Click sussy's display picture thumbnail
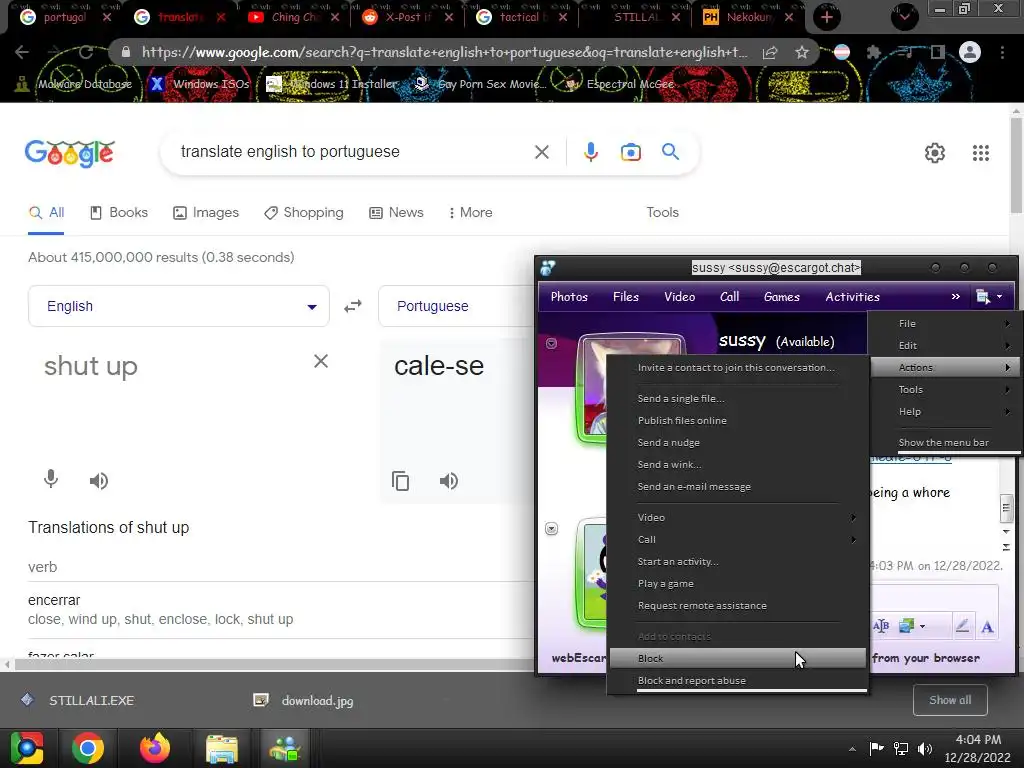Screen dimensions: 1024x768 pos(593,389)
